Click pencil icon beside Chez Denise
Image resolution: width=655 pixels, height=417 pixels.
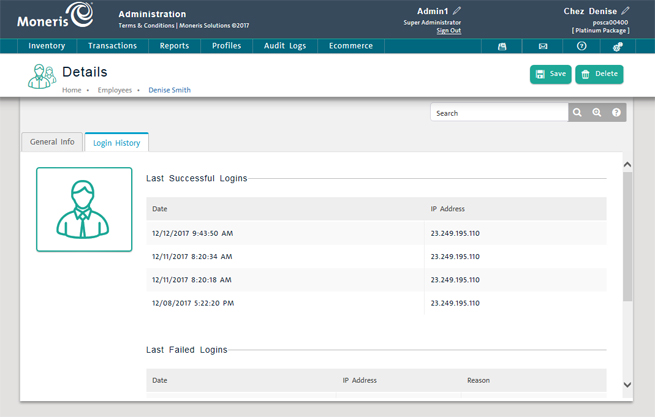tap(625, 11)
